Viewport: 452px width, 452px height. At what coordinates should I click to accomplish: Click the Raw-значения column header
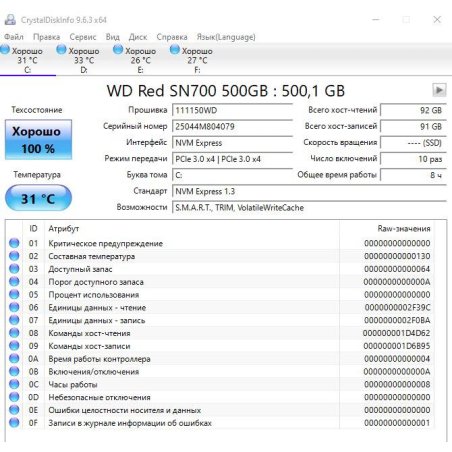pyautogui.click(x=387, y=229)
